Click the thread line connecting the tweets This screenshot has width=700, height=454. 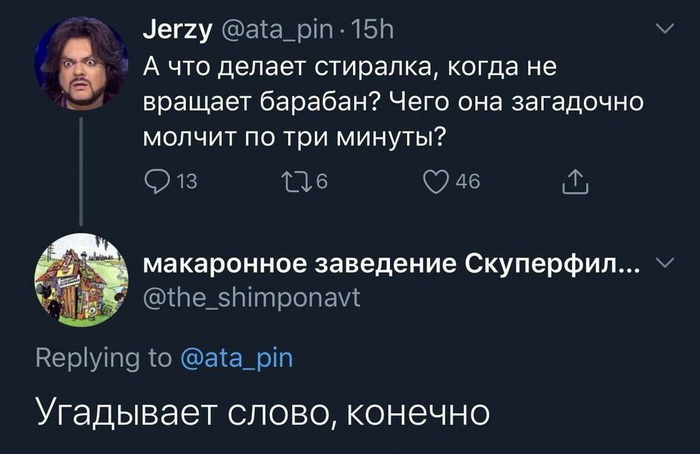[x=81, y=171]
